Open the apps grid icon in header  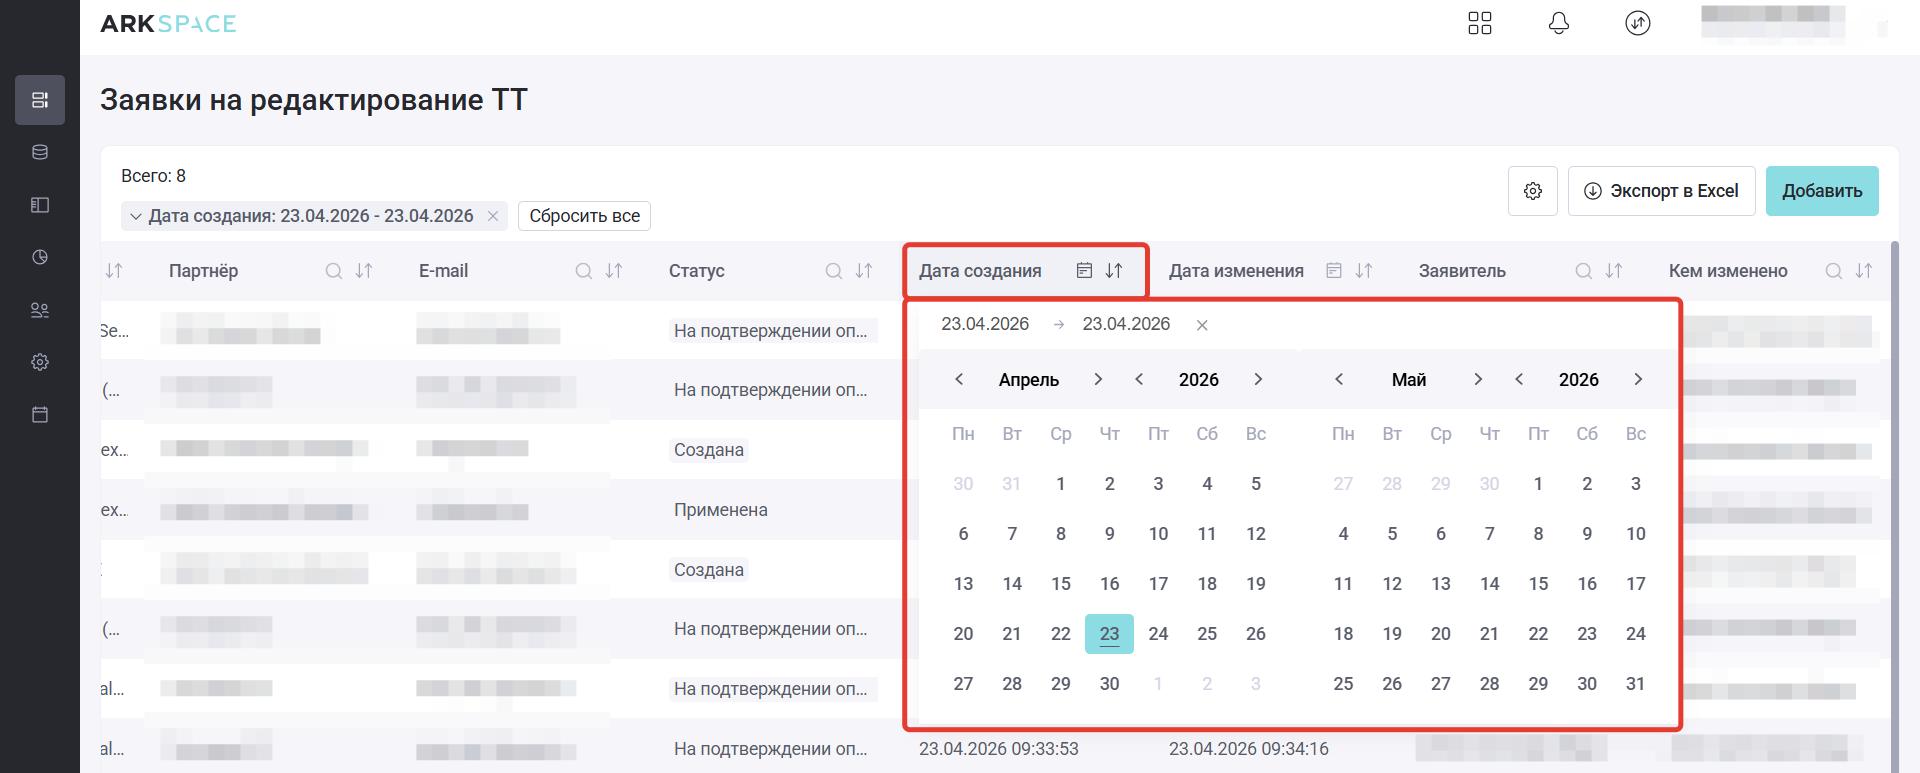tap(1479, 23)
